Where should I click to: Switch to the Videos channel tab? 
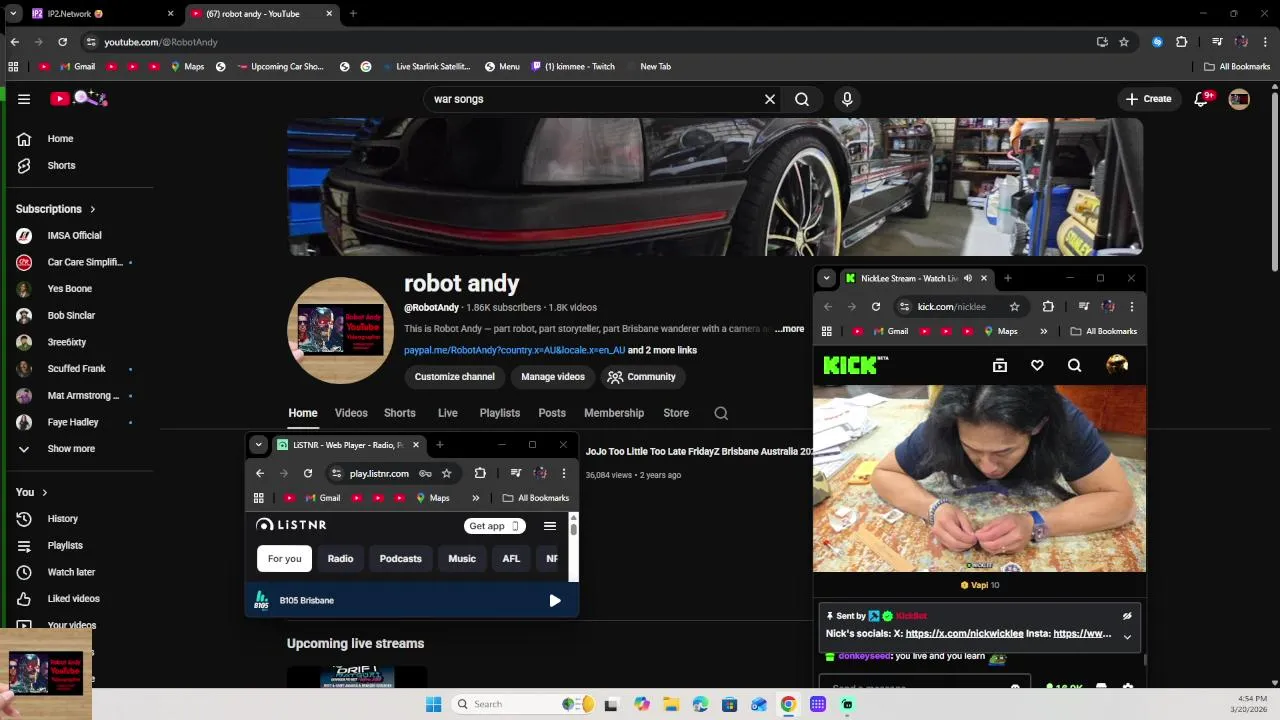point(351,413)
